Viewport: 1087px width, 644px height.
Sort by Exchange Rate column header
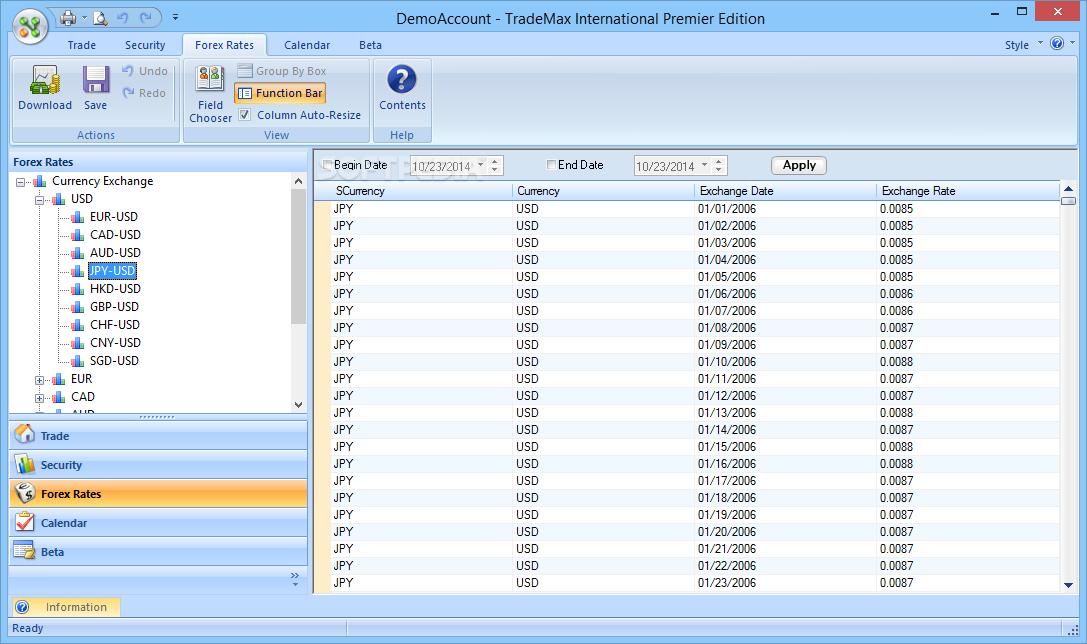click(x=968, y=191)
